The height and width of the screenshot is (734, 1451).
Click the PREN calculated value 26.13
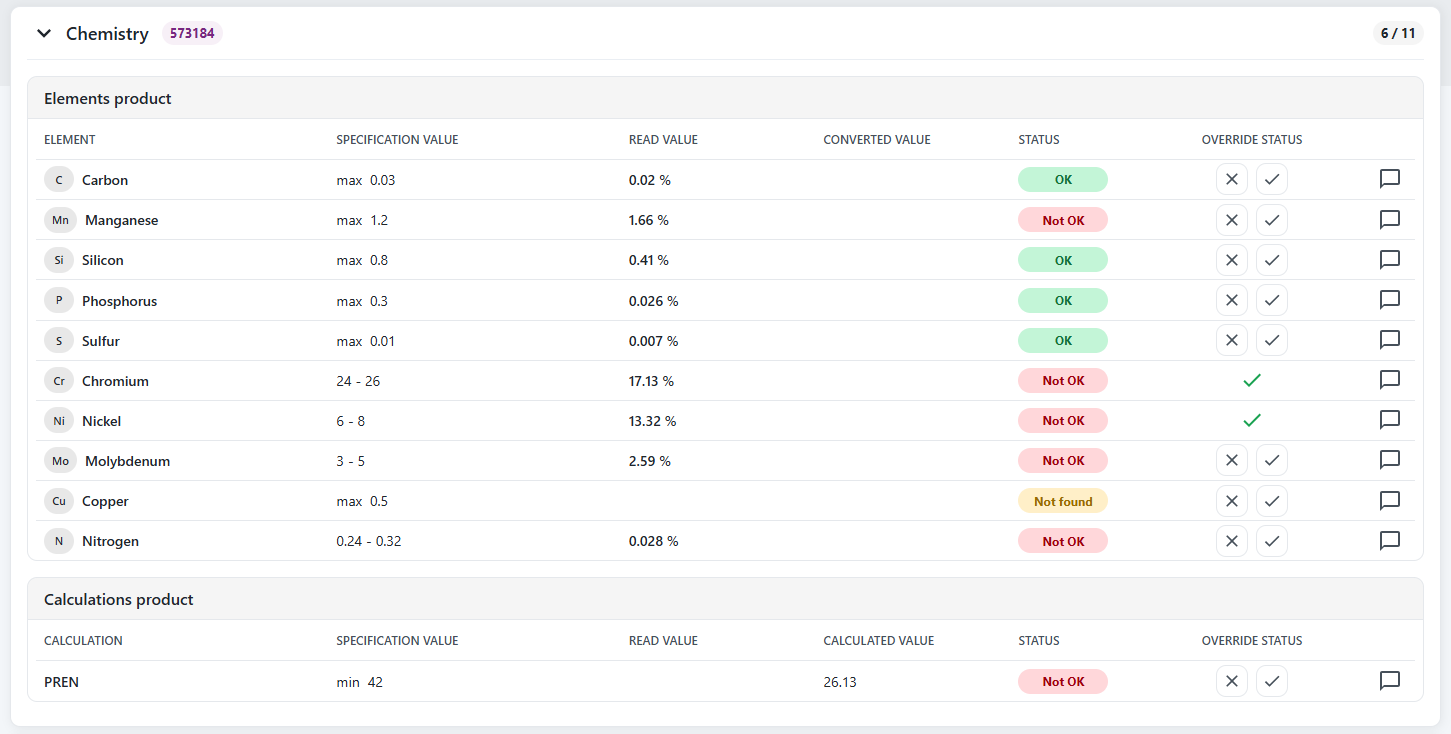click(x=840, y=682)
